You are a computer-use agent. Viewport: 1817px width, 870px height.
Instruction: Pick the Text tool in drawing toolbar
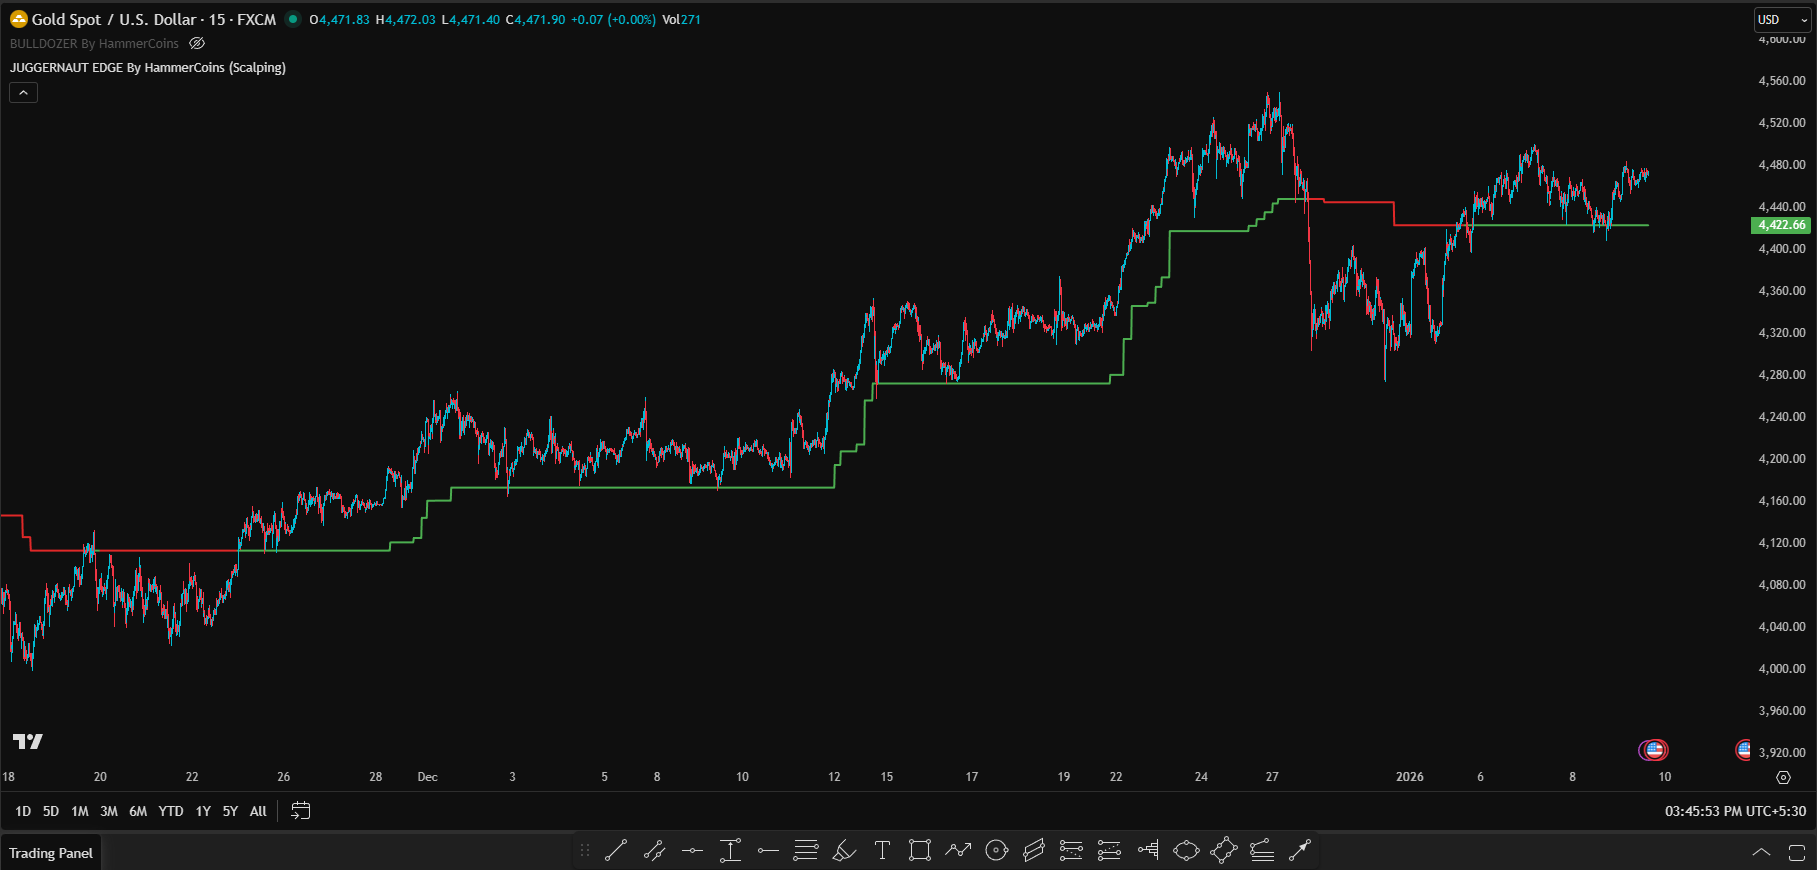[882, 851]
